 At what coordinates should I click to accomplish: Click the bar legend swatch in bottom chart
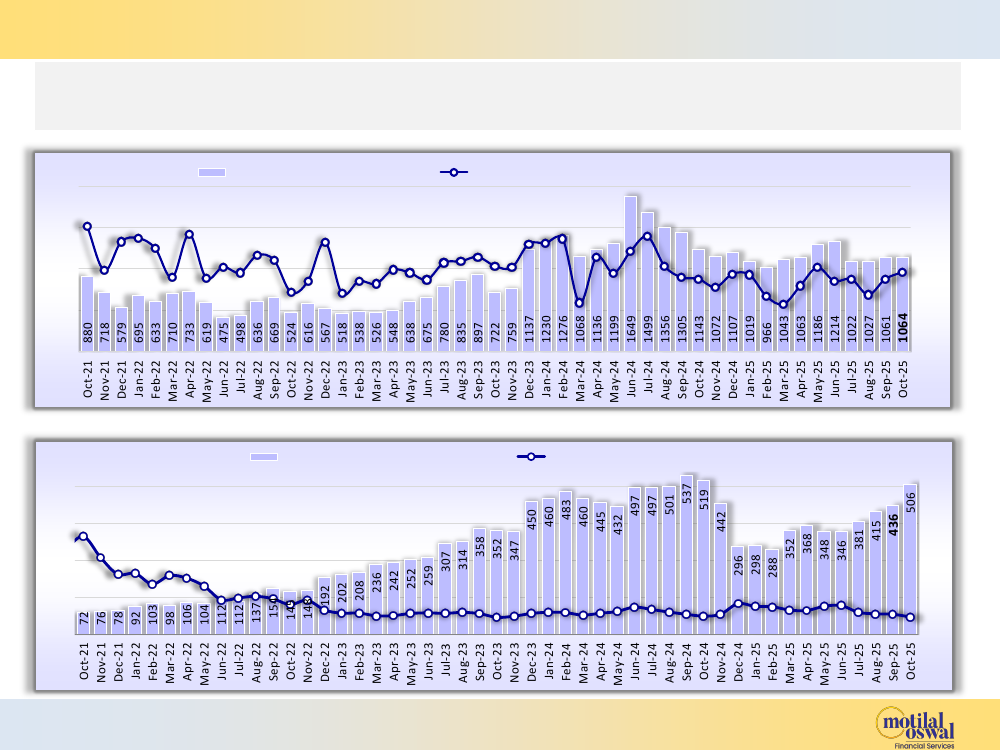pos(264,456)
